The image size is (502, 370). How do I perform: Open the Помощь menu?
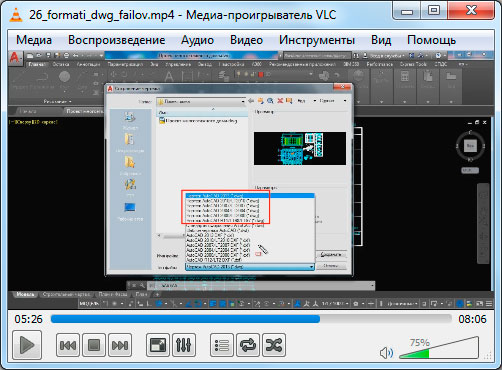(x=431, y=40)
